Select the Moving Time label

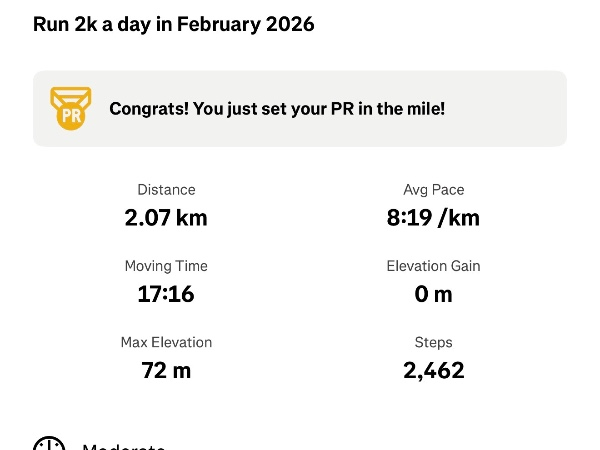pos(166,266)
